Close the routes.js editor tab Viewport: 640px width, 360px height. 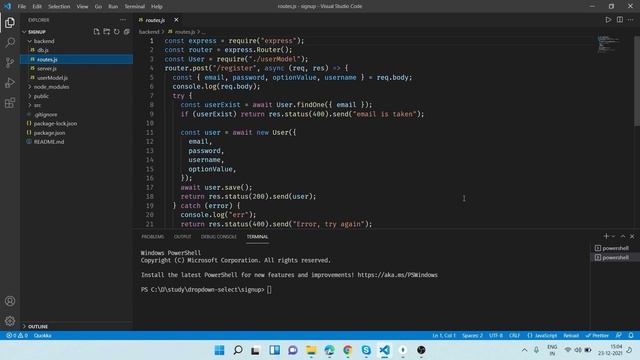(176, 20)
